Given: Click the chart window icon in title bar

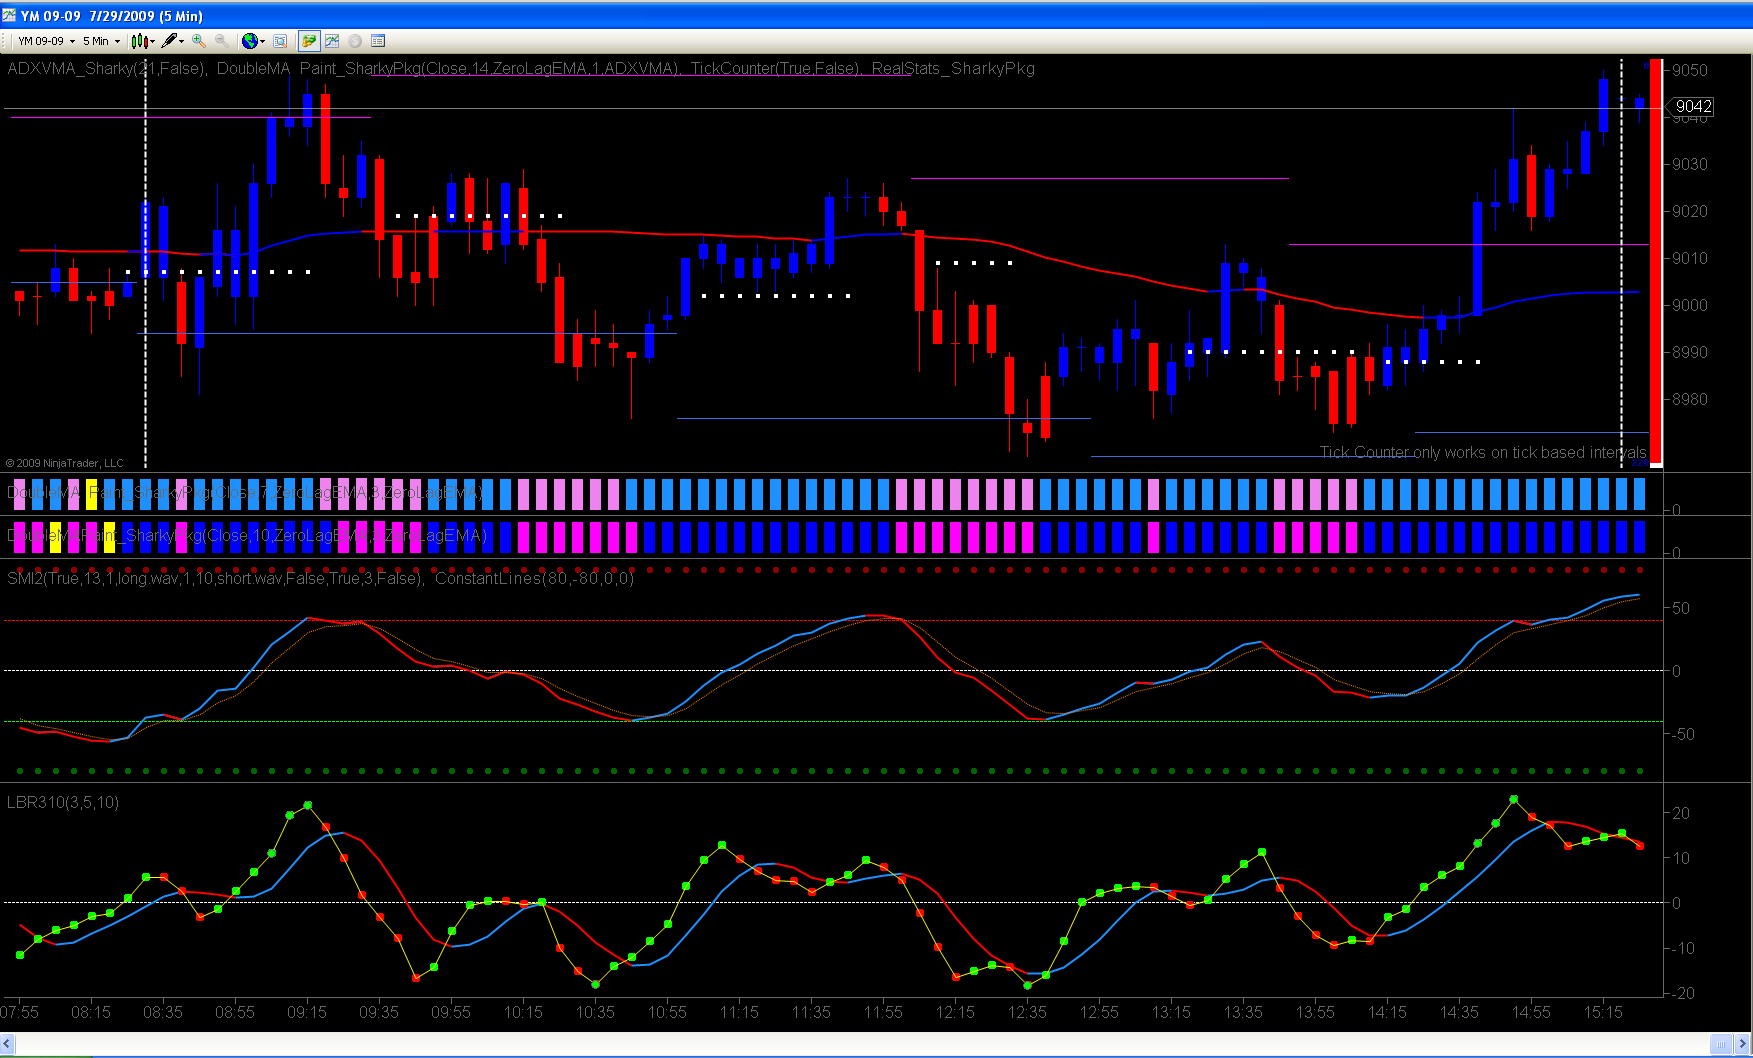Looking at the screenshot, I should coord(9,15).
